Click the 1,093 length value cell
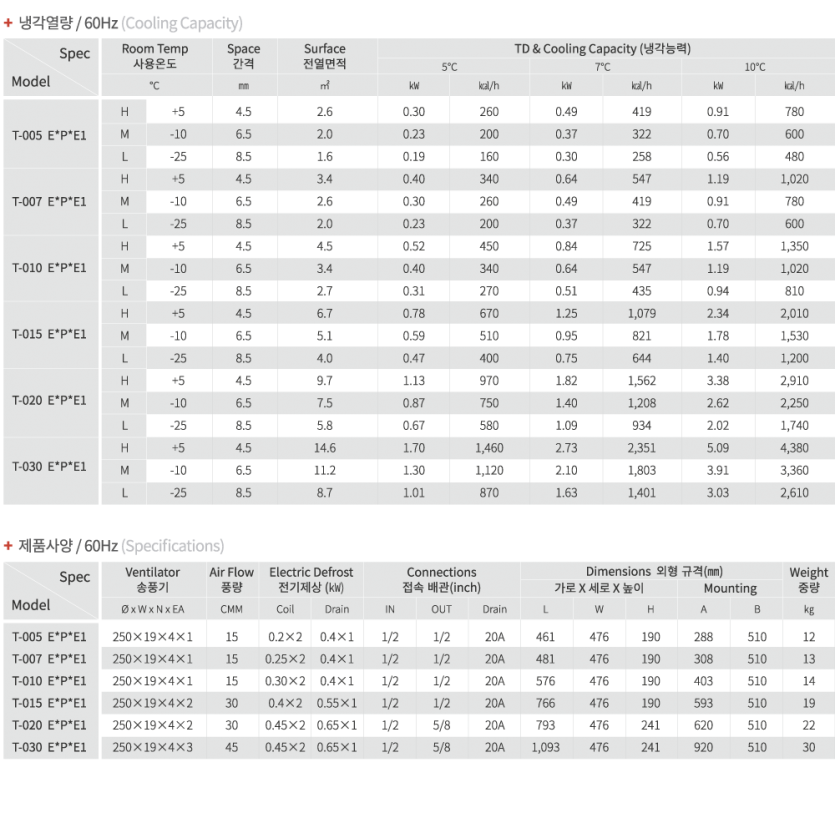Screen dimensions: 835x813 point(545,746)
